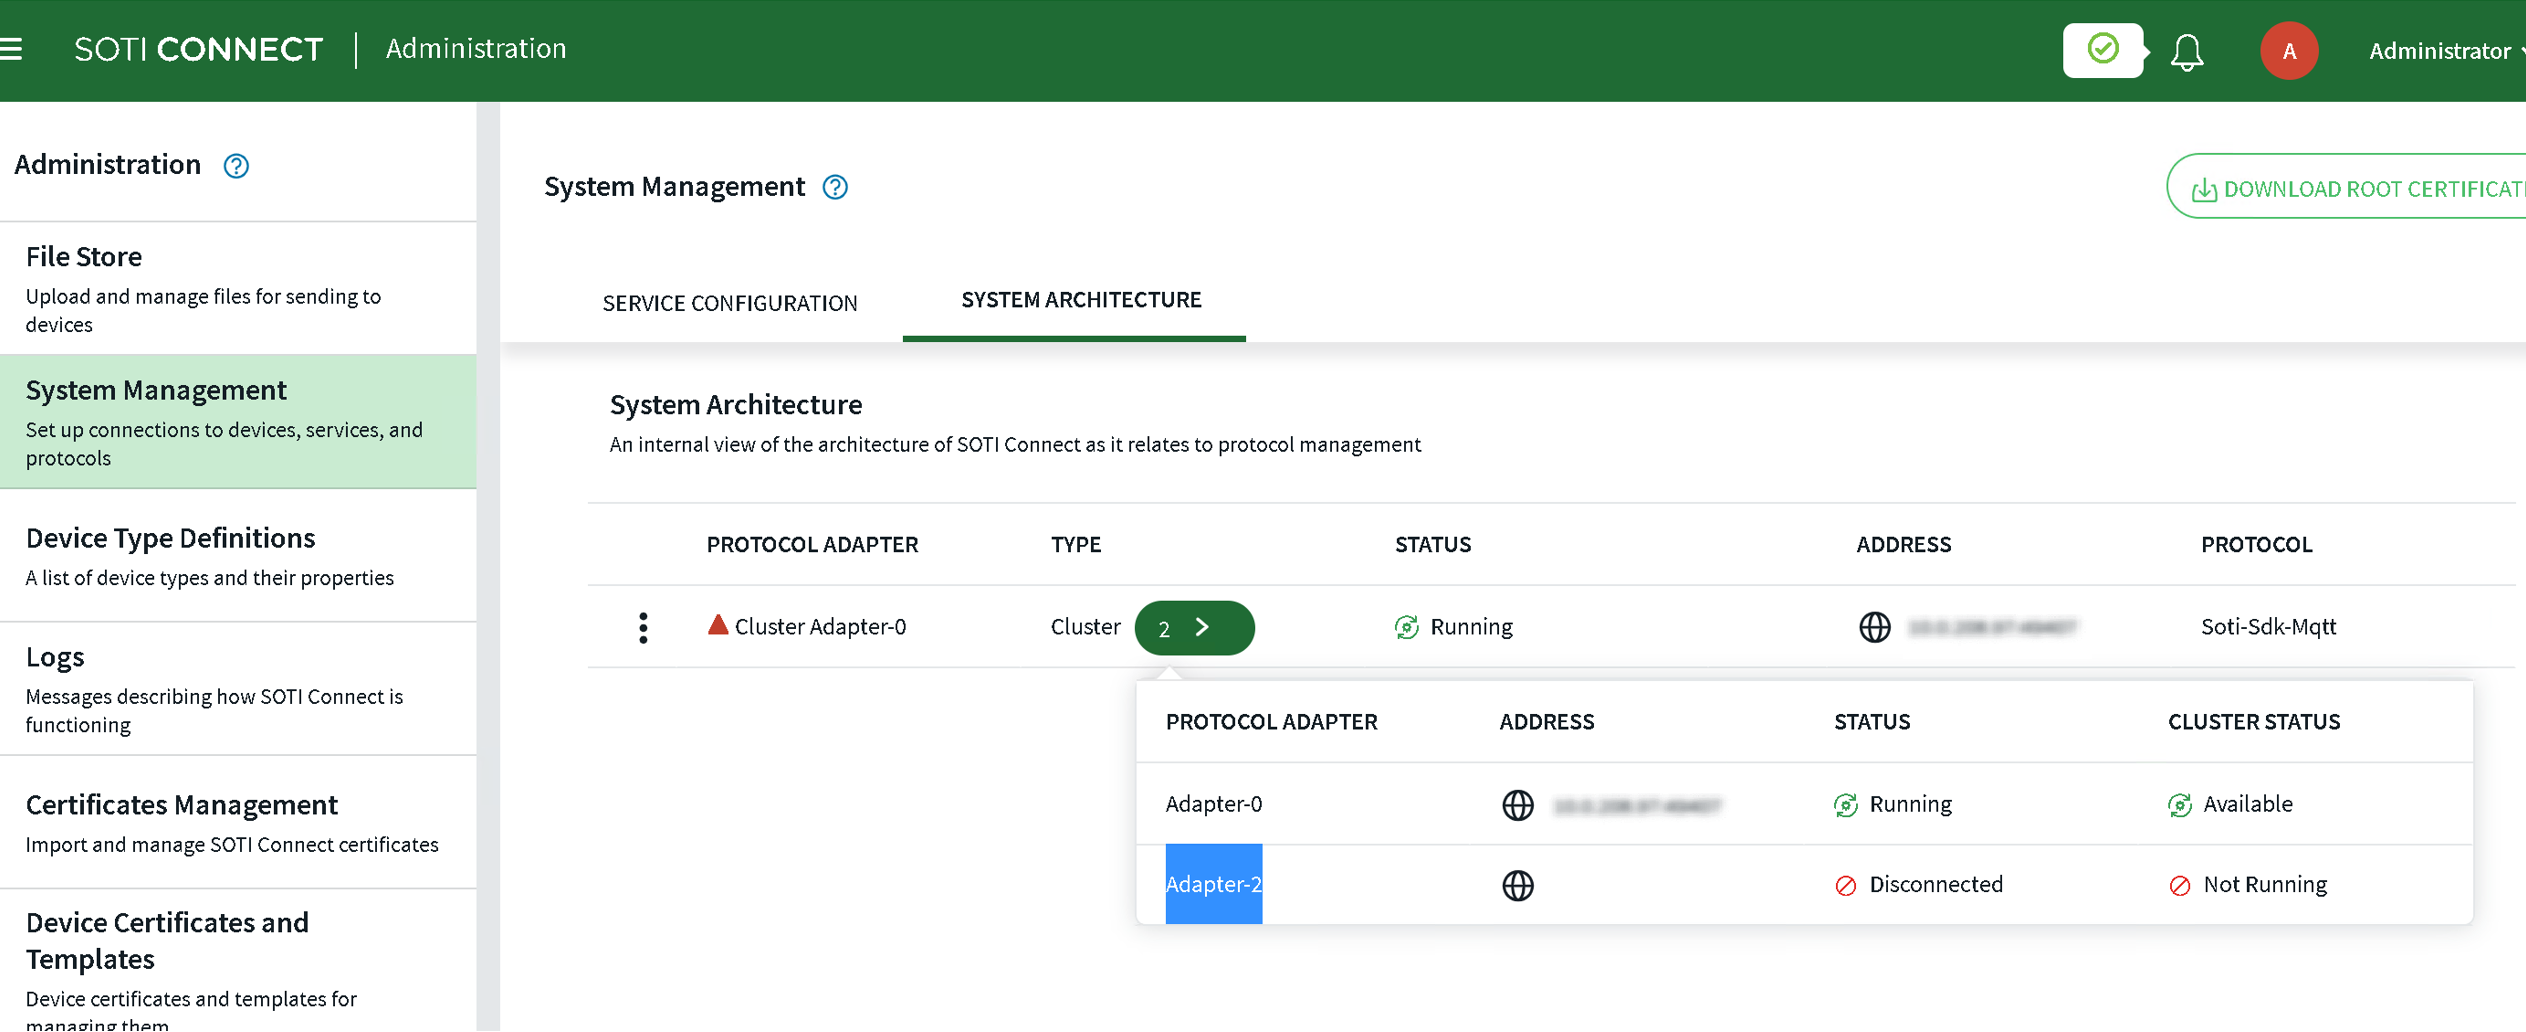The image size is (2526, 1032).
Task: Open Logs in the sidebar
Action: click(x=238, y=689)
